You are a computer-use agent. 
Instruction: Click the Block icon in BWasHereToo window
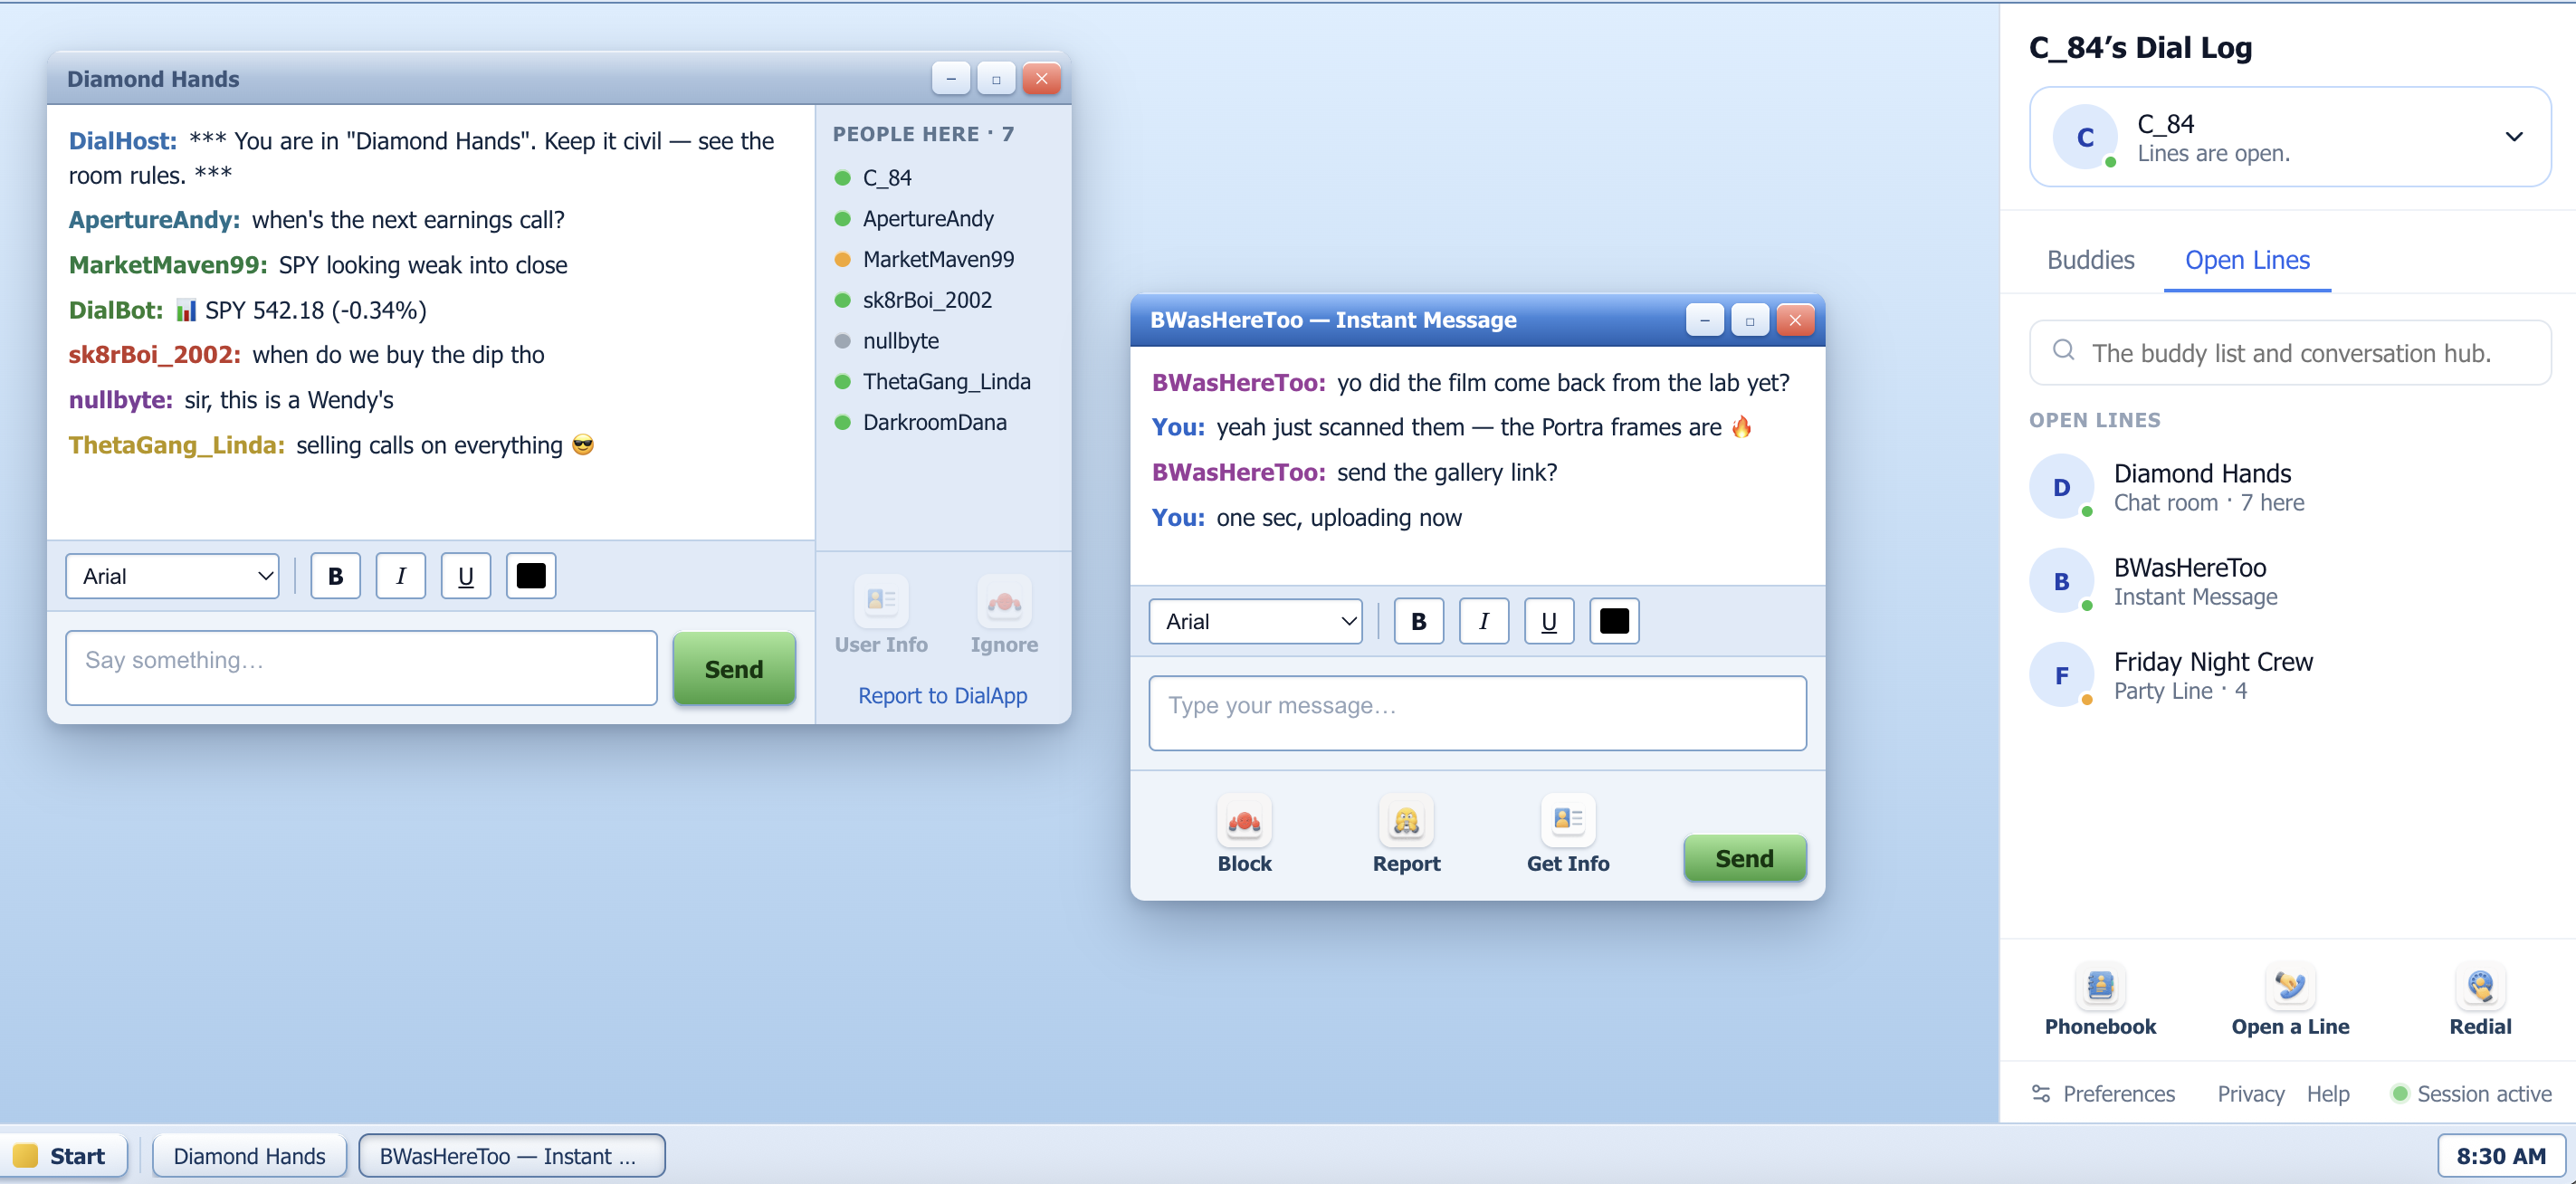tap(1244, 821)
